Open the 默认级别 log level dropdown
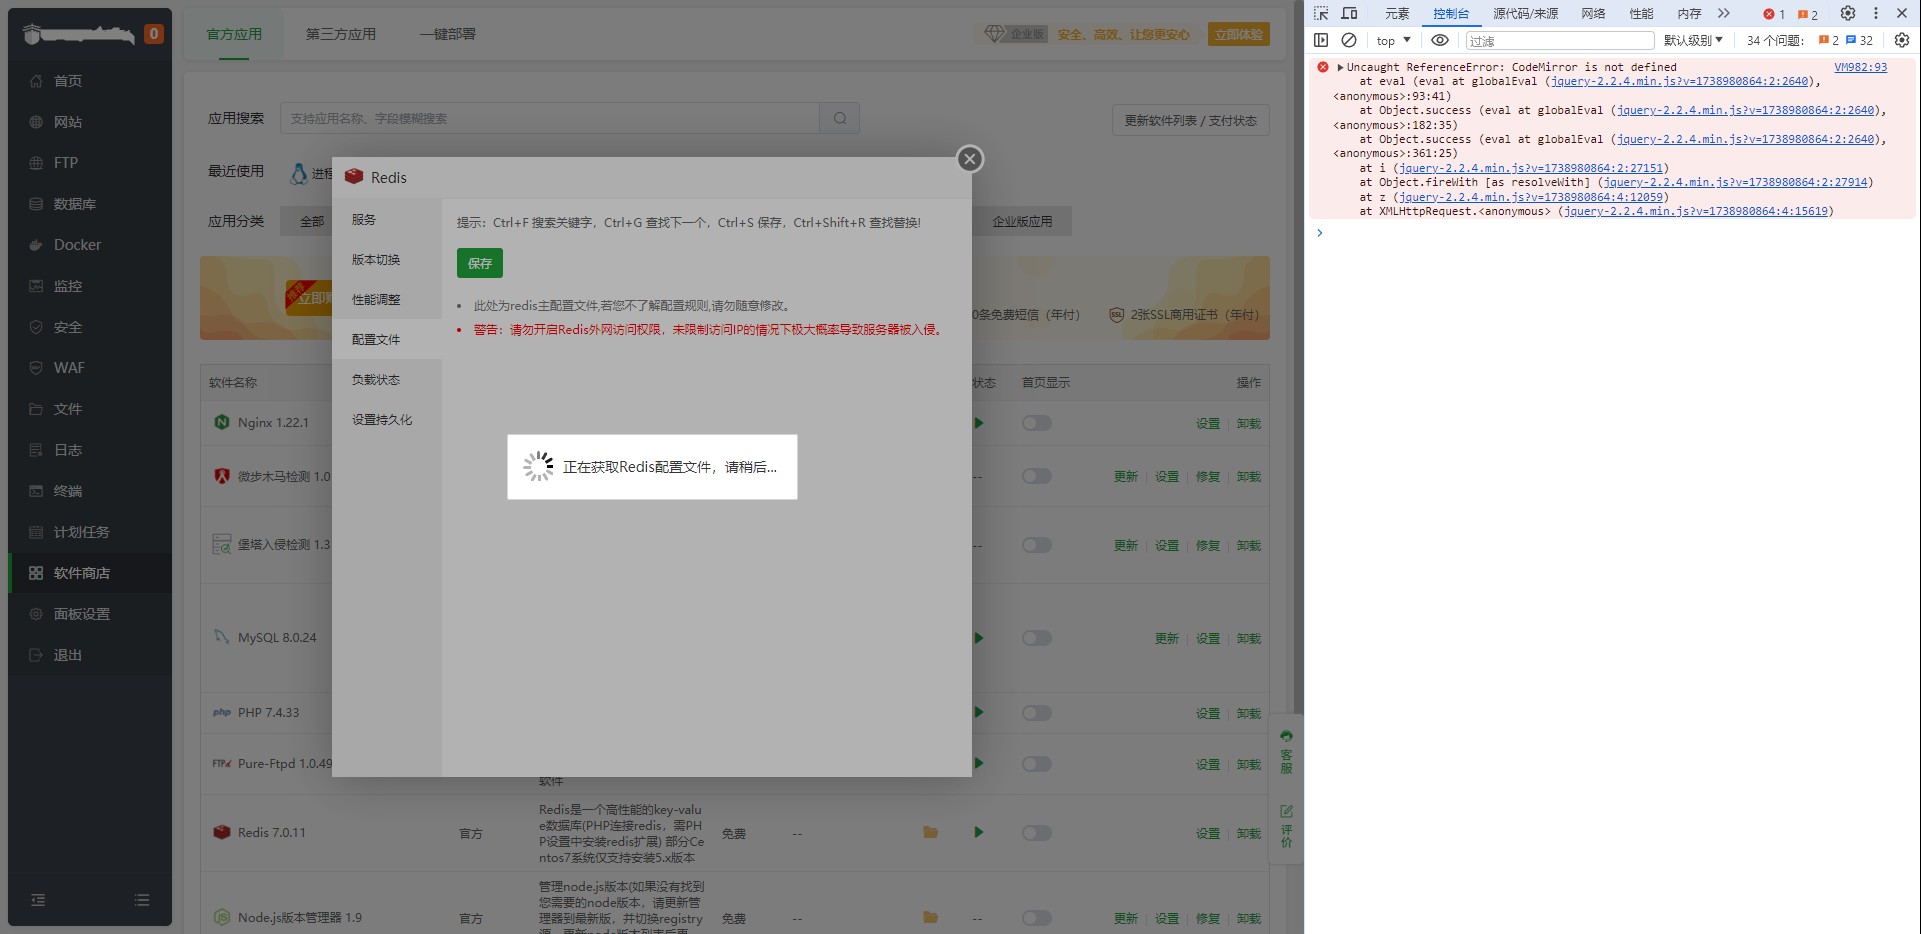The image size is (1921, 934). (x=1693, y=40)
